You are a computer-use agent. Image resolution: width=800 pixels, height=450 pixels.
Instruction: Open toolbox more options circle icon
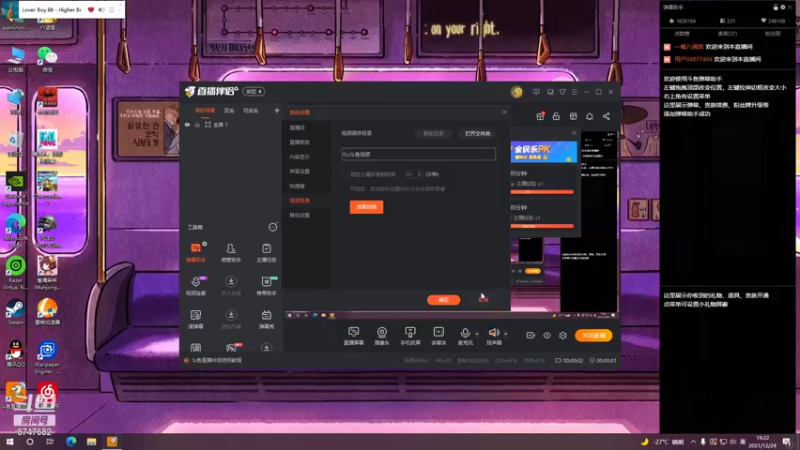[273, 227]
